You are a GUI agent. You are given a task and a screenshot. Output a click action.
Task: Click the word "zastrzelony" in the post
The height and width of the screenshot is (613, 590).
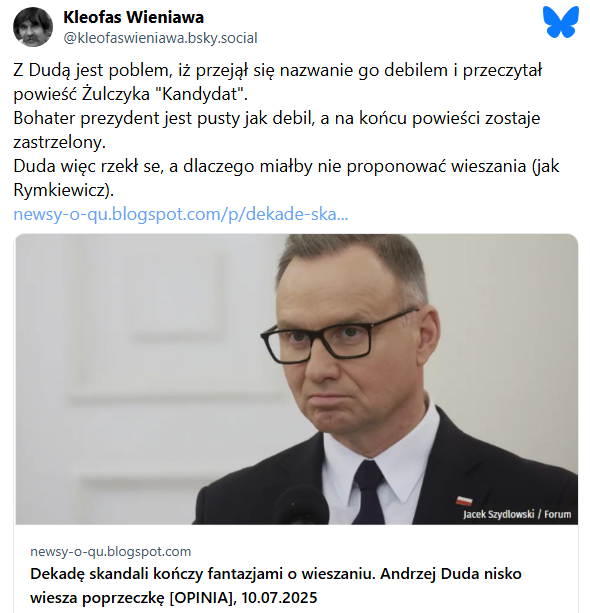pos(59,142)
